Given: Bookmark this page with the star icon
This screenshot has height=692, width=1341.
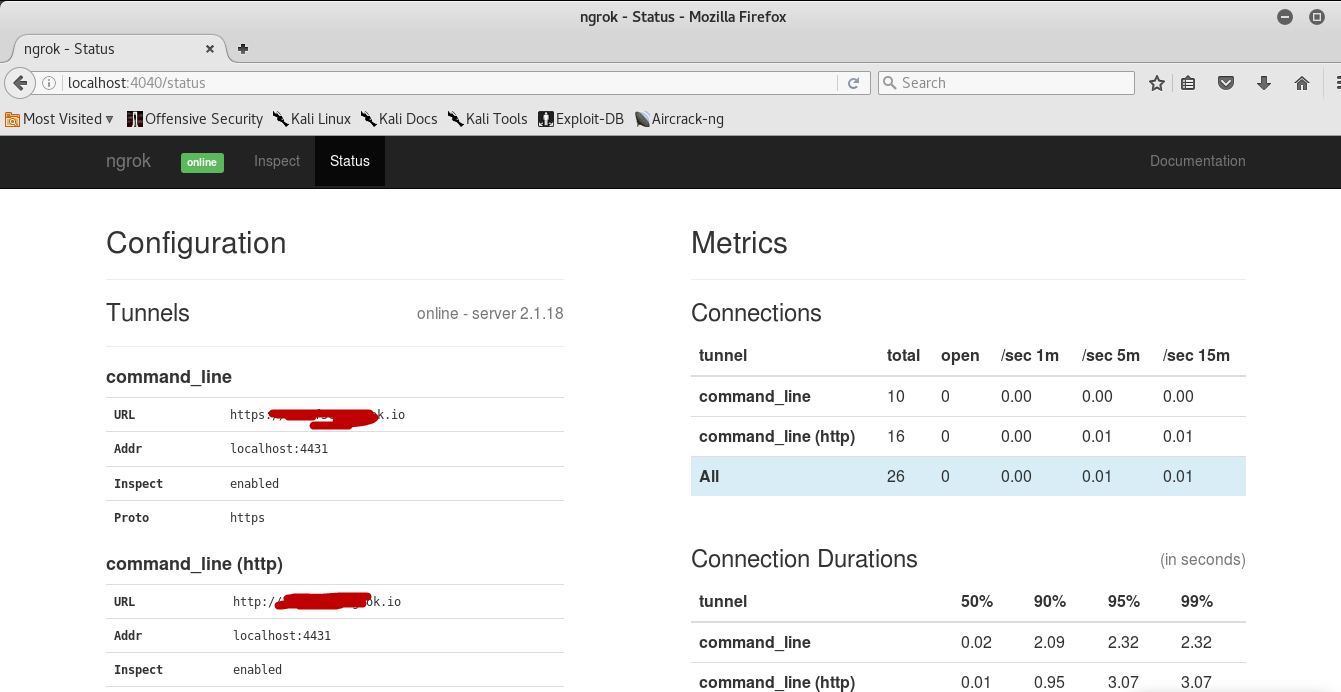Looking at the screenshot, I should pos(1157,83).
